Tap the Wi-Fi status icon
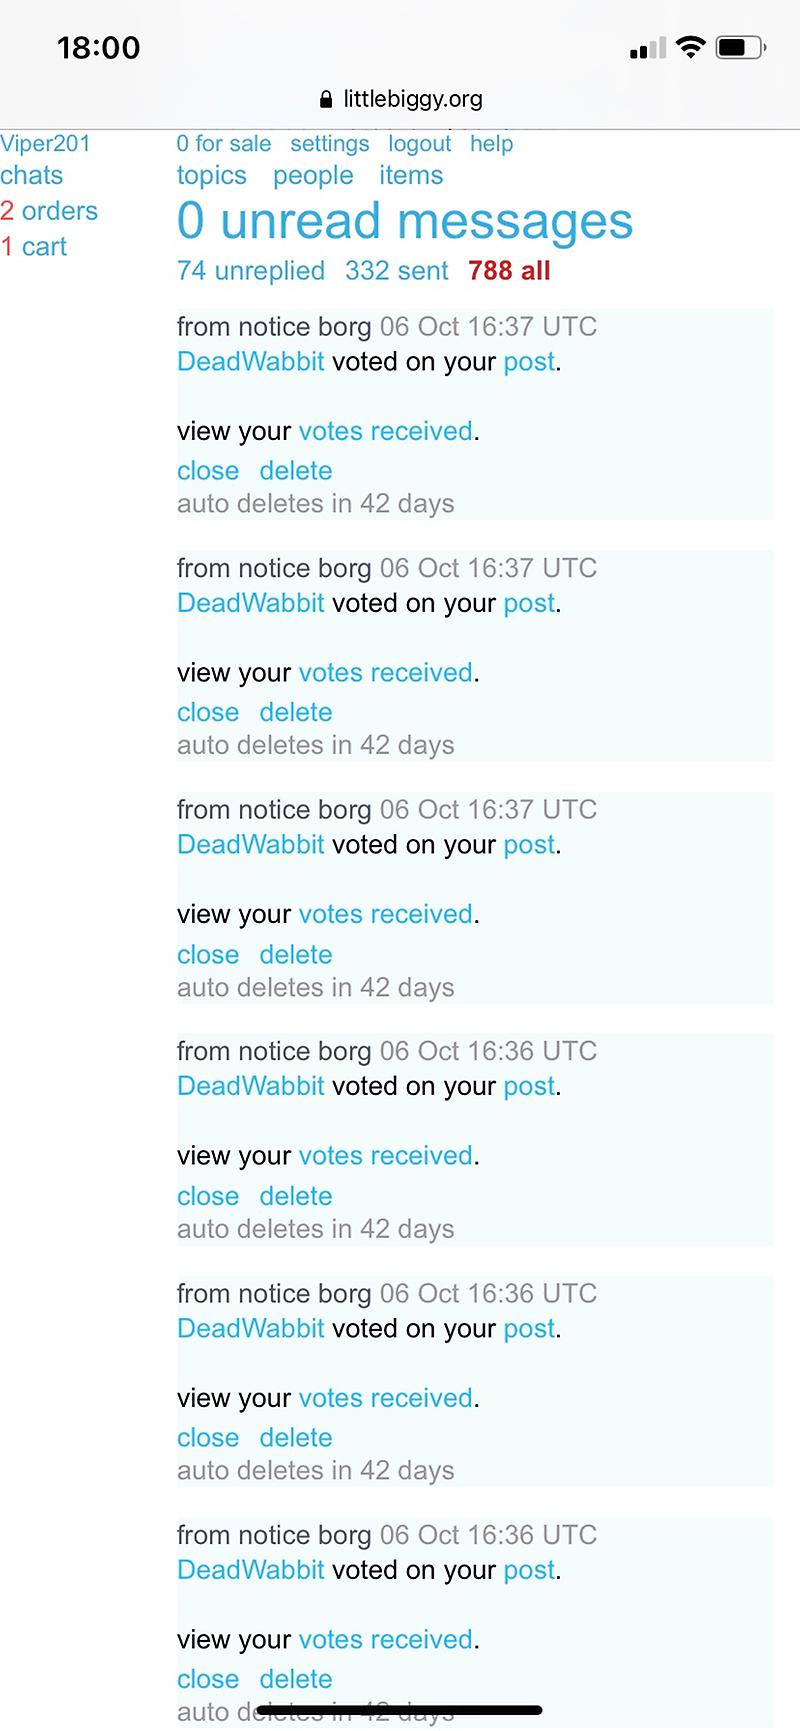The height and width of the screenshot is (1731, 800). (689, 47)
